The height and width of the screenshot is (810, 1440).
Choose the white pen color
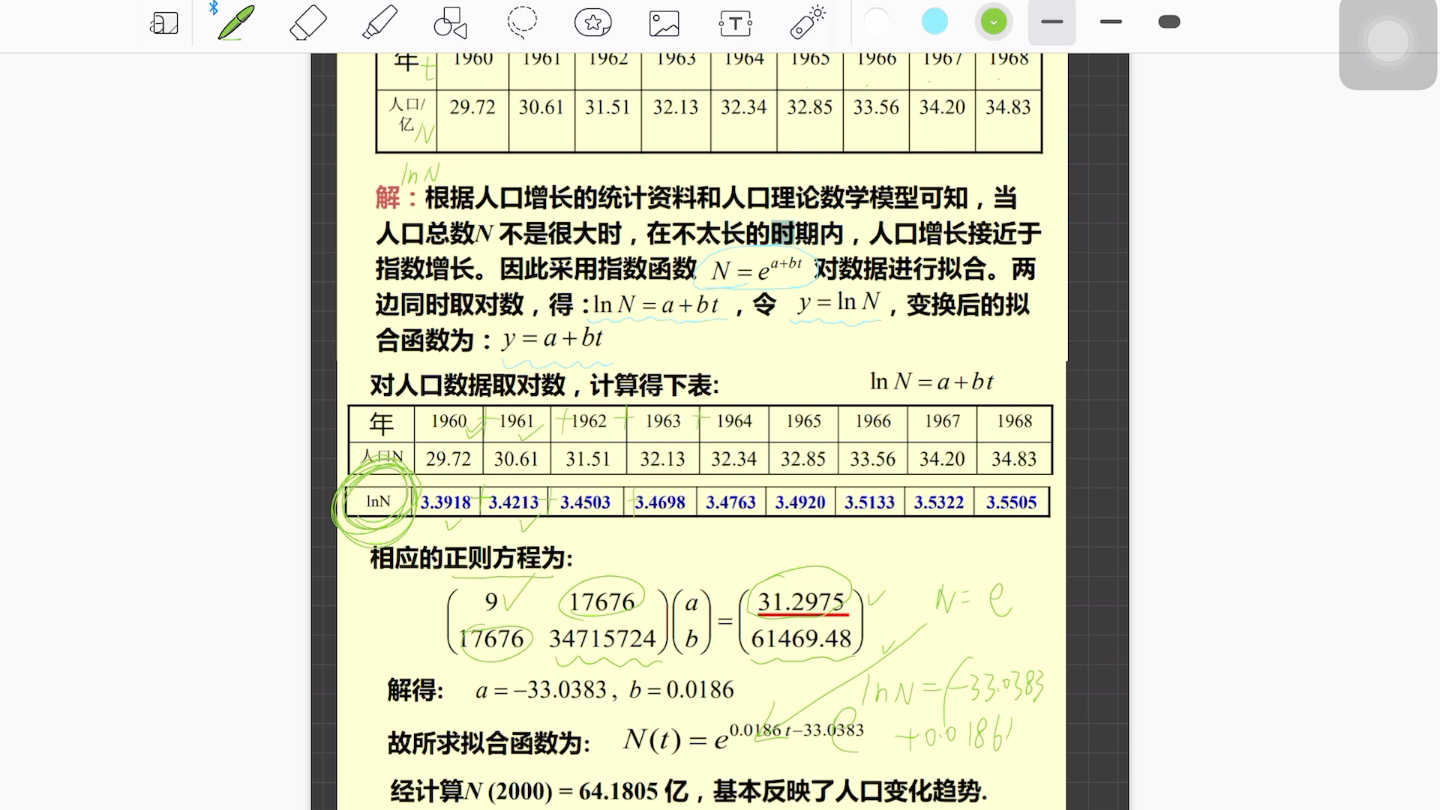pyautogui.click(x=877, y=22)
